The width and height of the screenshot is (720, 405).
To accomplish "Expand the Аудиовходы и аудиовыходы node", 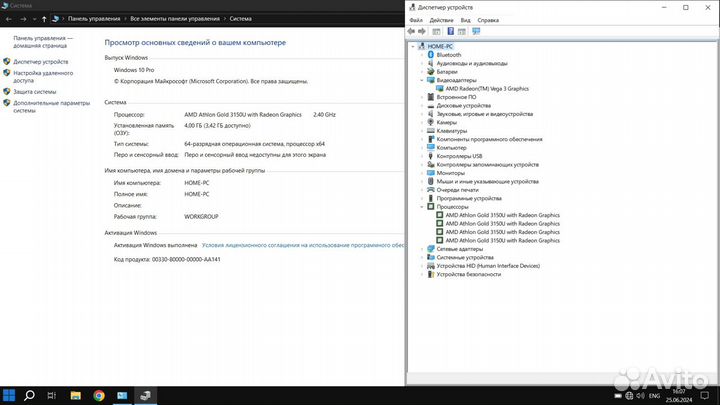I will [422, 63].
